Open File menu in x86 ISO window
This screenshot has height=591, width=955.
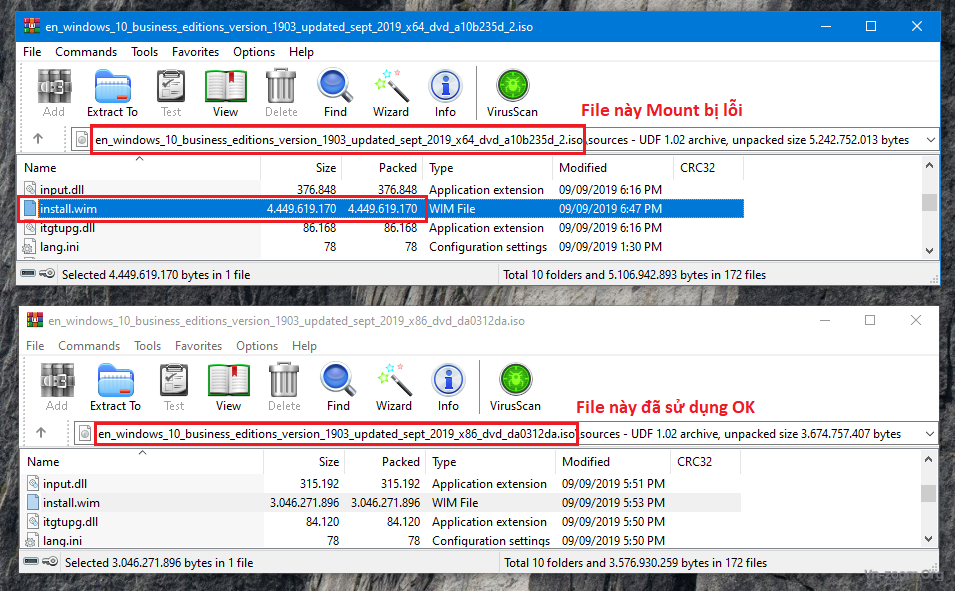(x=35, y=345)
